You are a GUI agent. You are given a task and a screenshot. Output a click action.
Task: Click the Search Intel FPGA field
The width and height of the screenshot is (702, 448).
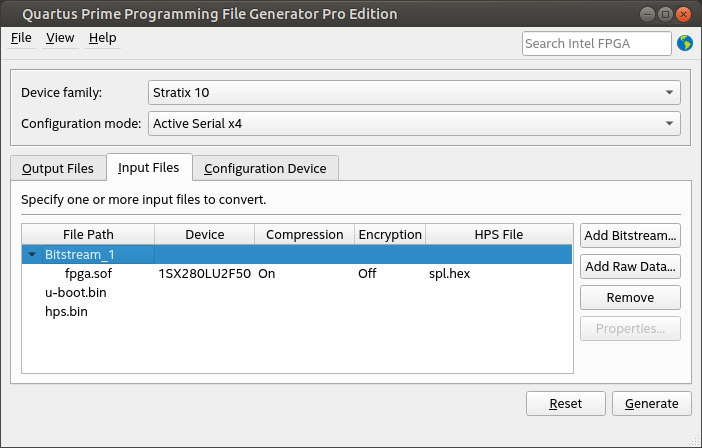click(596, 43)
